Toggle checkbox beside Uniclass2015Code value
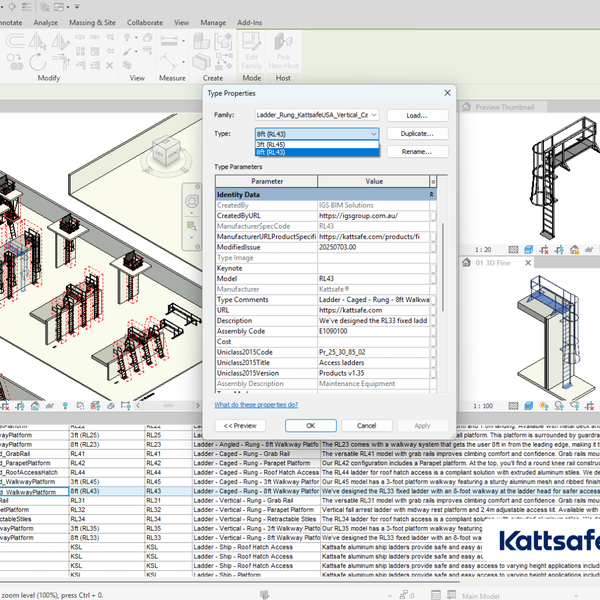Screen dimensions: 600x600 coord(433,352)
